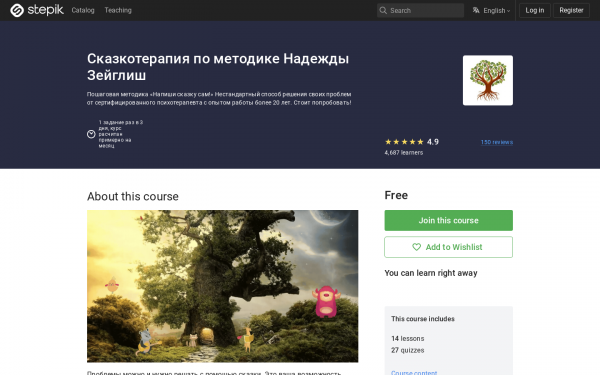Open the Teaching menu item
The image size is (600, 375).
point(118,10)
